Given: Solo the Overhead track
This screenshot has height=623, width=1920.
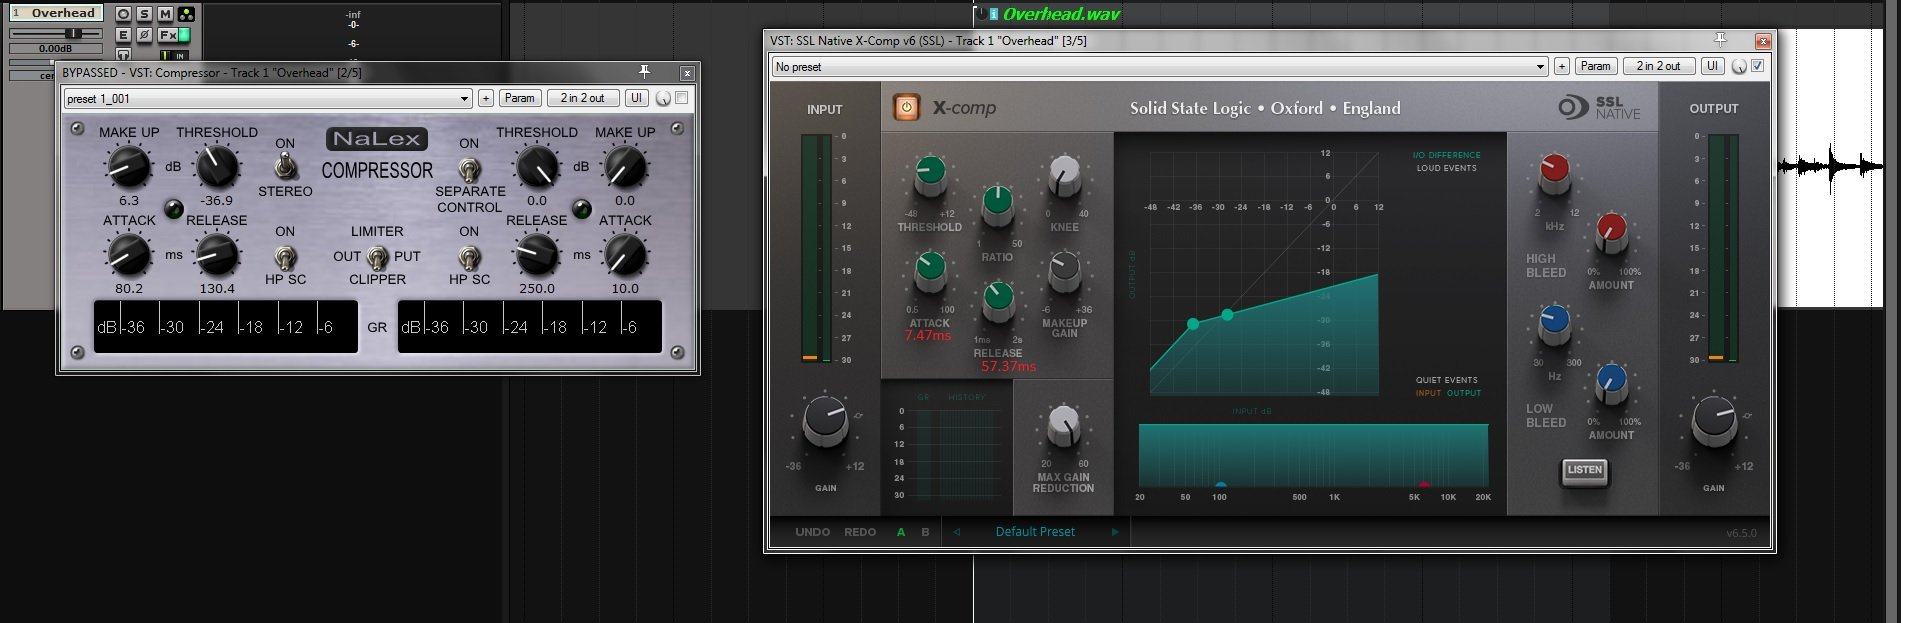Looking at the screenshot, I should tap(144, 14).
